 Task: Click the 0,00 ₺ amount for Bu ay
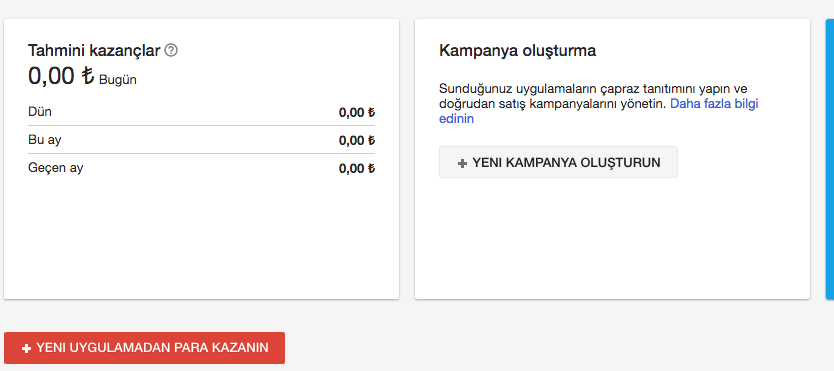[x=357, y=141]
